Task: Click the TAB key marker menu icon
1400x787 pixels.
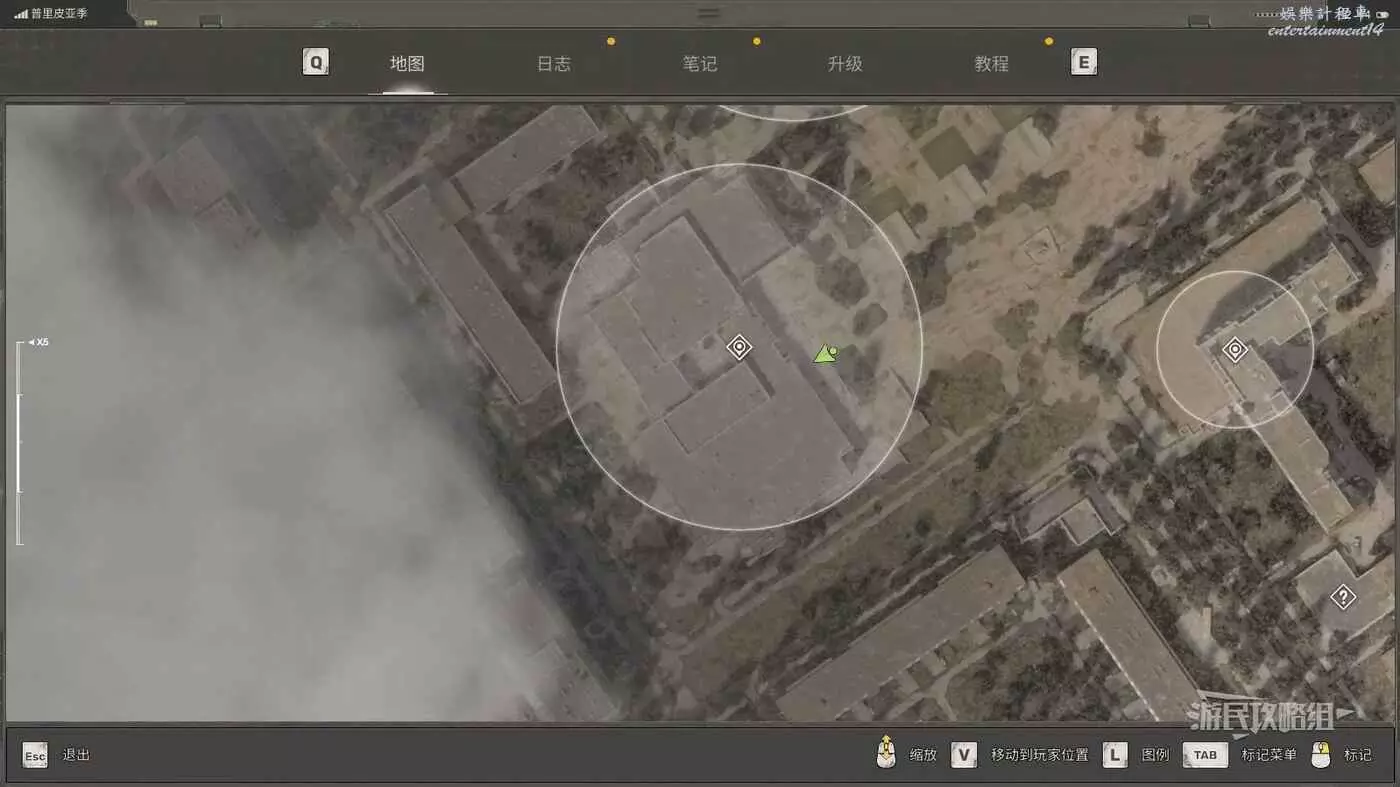Action: (x=1205, y=755)
